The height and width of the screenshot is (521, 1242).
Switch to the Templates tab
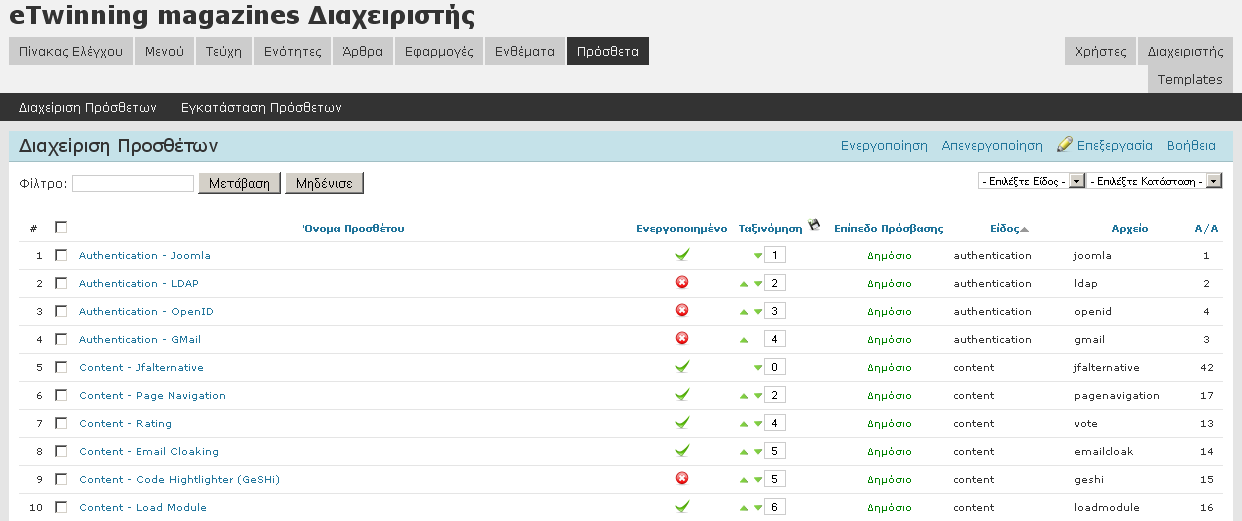coord(1190,79)
